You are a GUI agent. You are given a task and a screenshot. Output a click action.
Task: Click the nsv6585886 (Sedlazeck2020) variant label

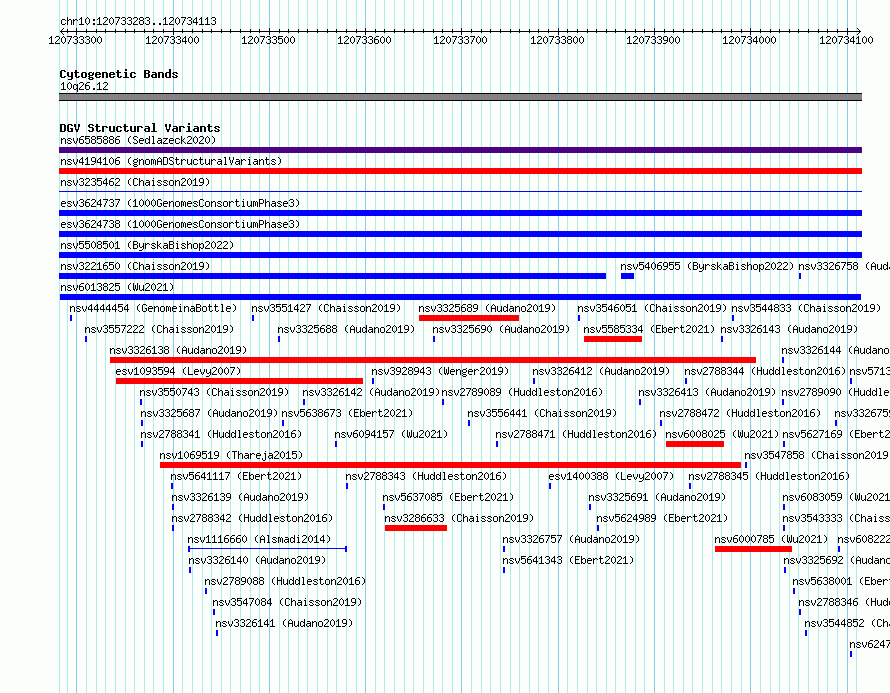[x=138, y=140]
